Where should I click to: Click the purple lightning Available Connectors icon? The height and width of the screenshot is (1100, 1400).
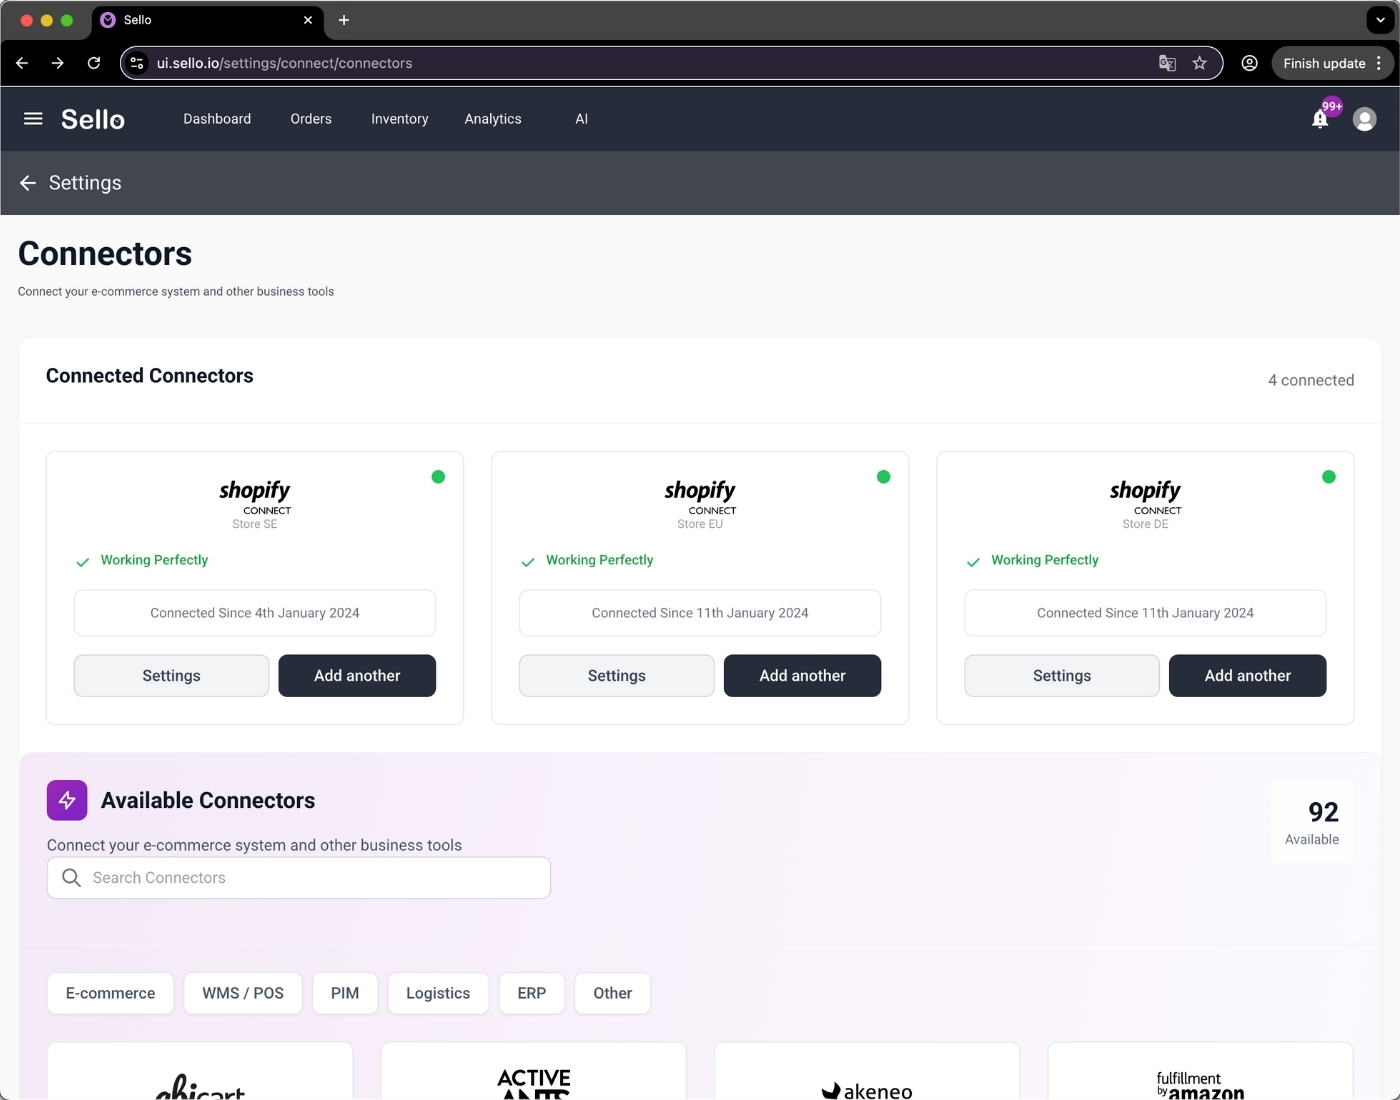66,800
